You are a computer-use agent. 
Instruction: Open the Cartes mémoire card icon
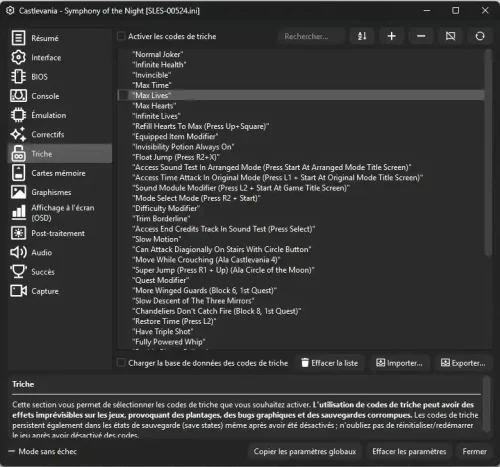coord(18,173)
